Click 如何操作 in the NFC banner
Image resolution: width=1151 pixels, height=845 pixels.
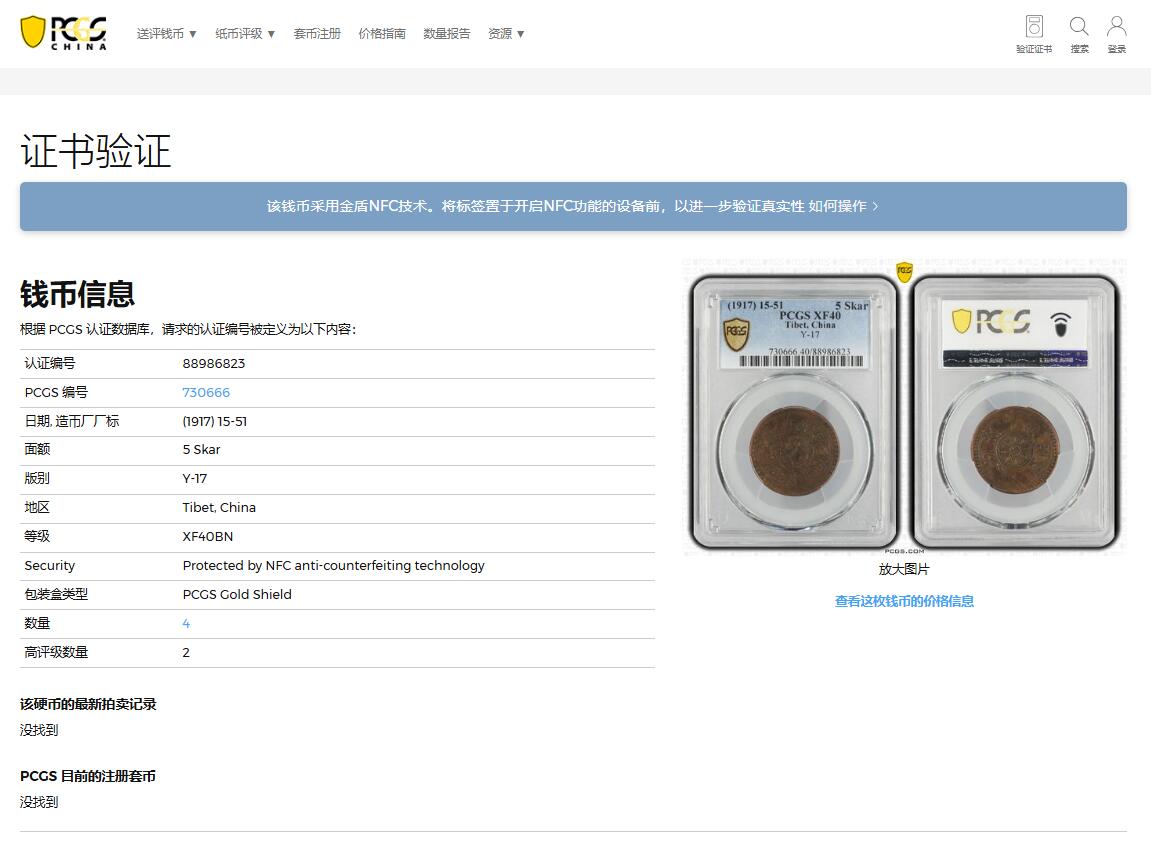coord(838,205)
